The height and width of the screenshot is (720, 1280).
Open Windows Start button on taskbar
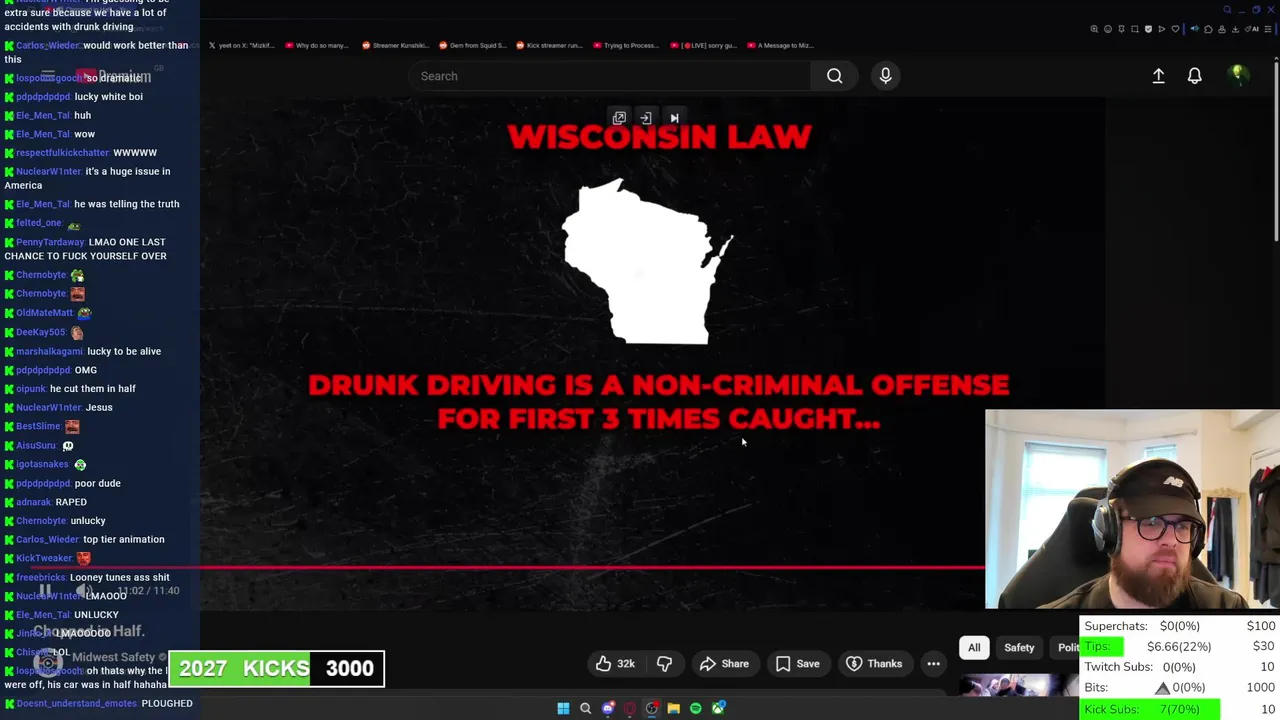563,708
